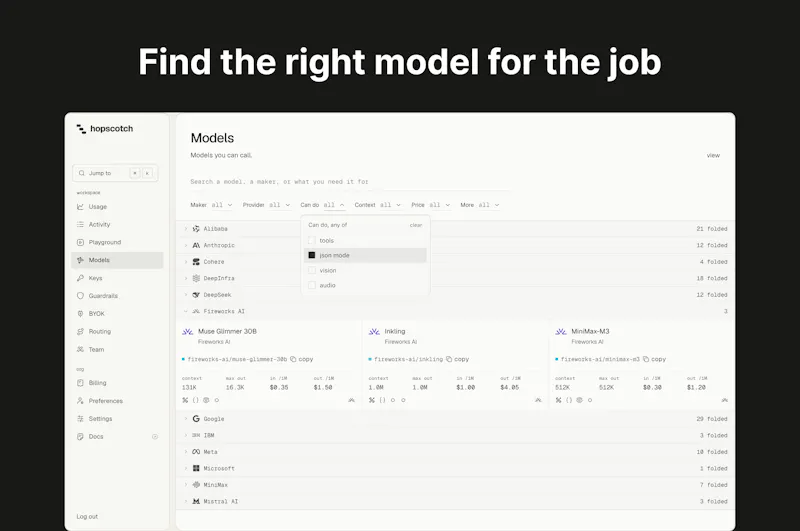Click clear in the Can do popup
This screenshot has height=531, width=800.
(416, 225)
